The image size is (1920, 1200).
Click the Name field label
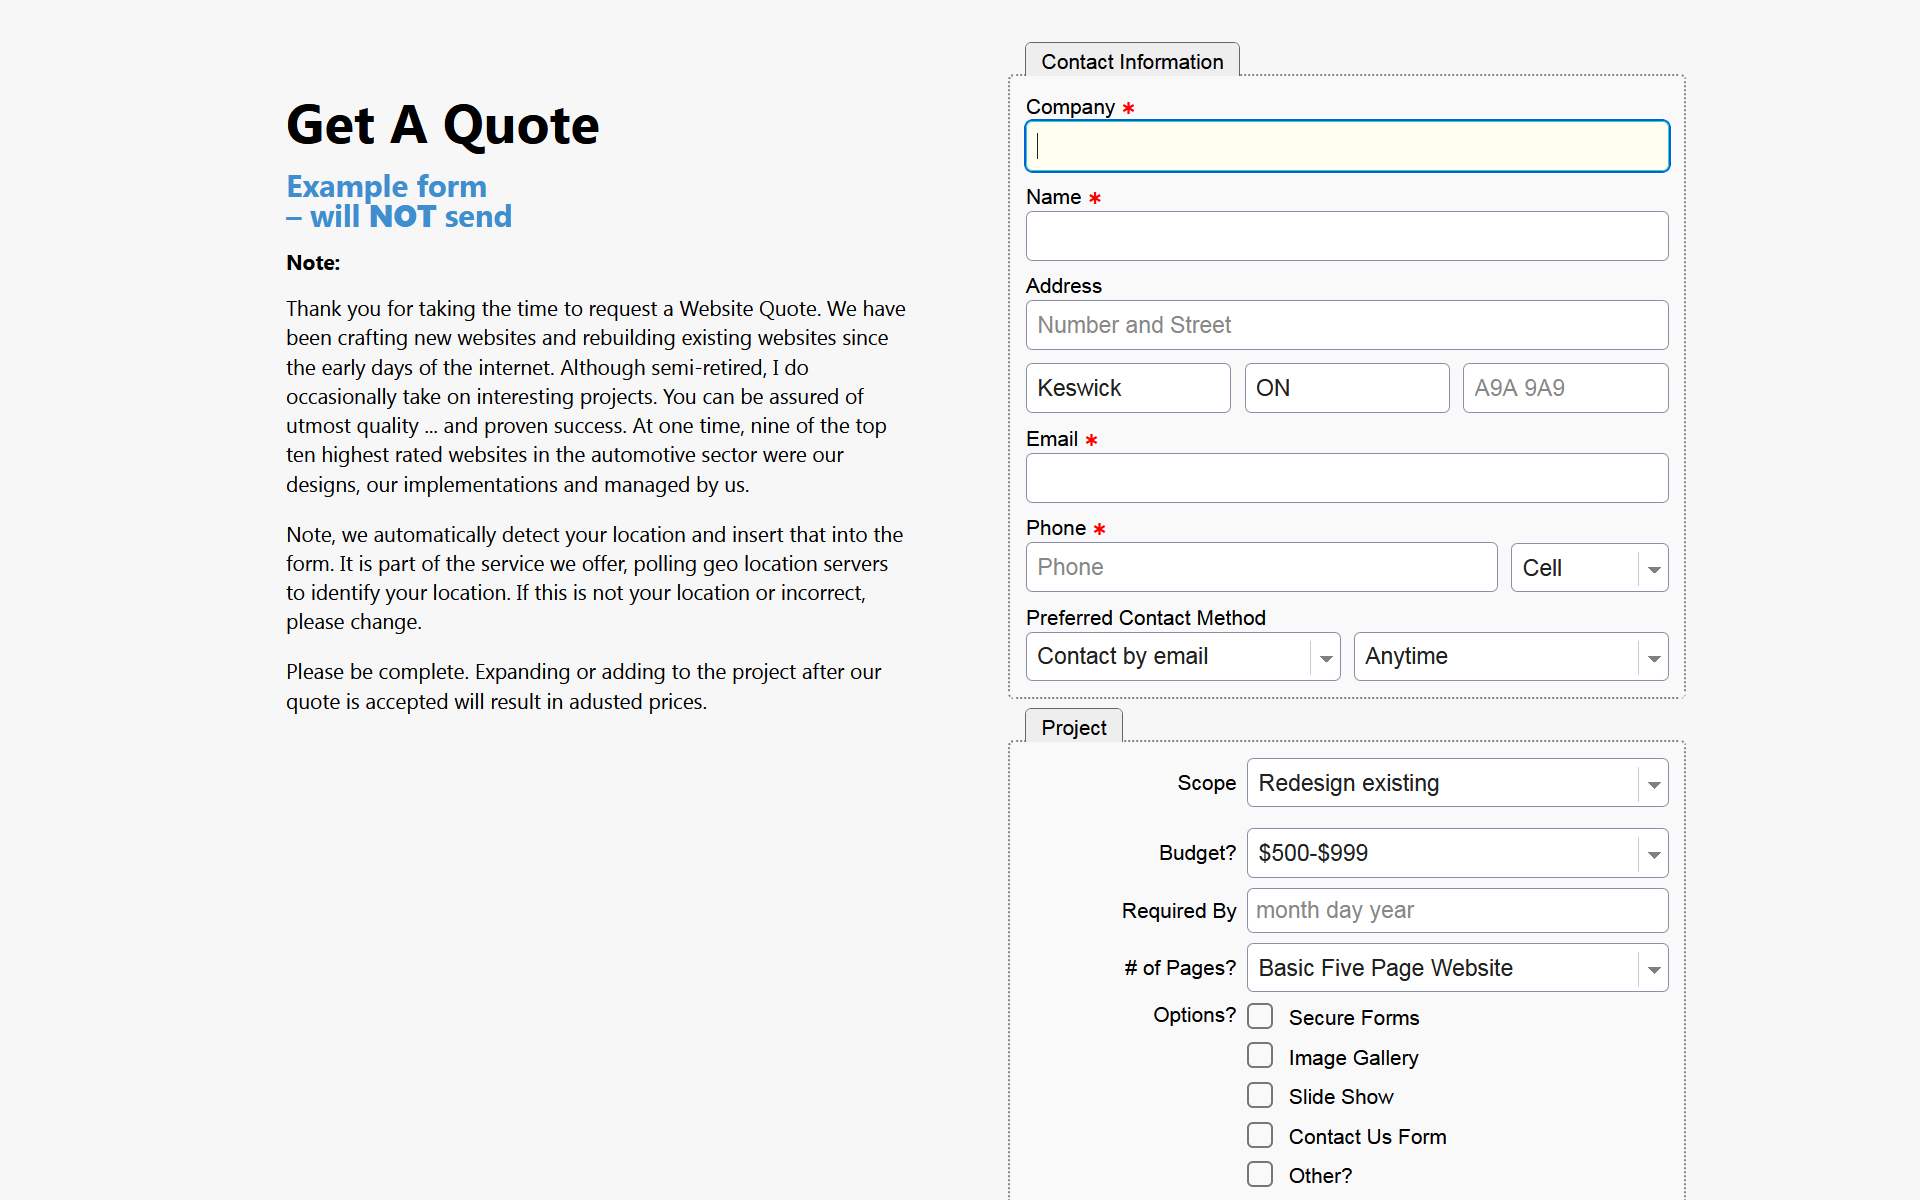[x=1054, y=197]
